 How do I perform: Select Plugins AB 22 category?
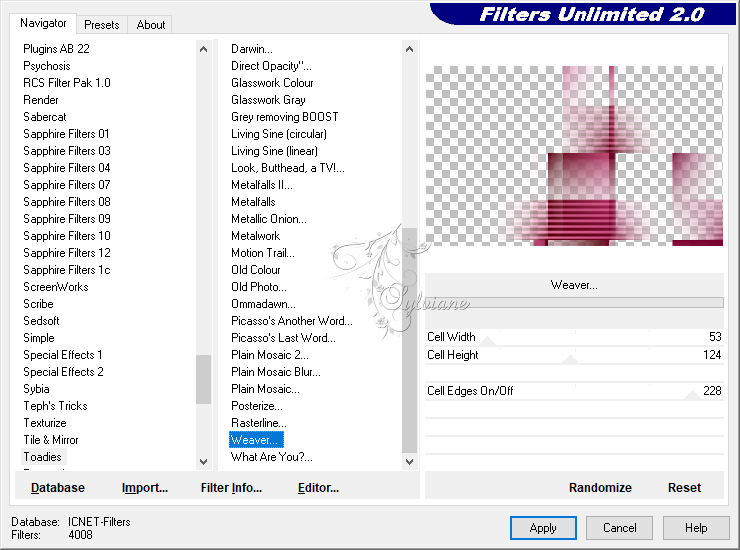click(x=56, y=49)
